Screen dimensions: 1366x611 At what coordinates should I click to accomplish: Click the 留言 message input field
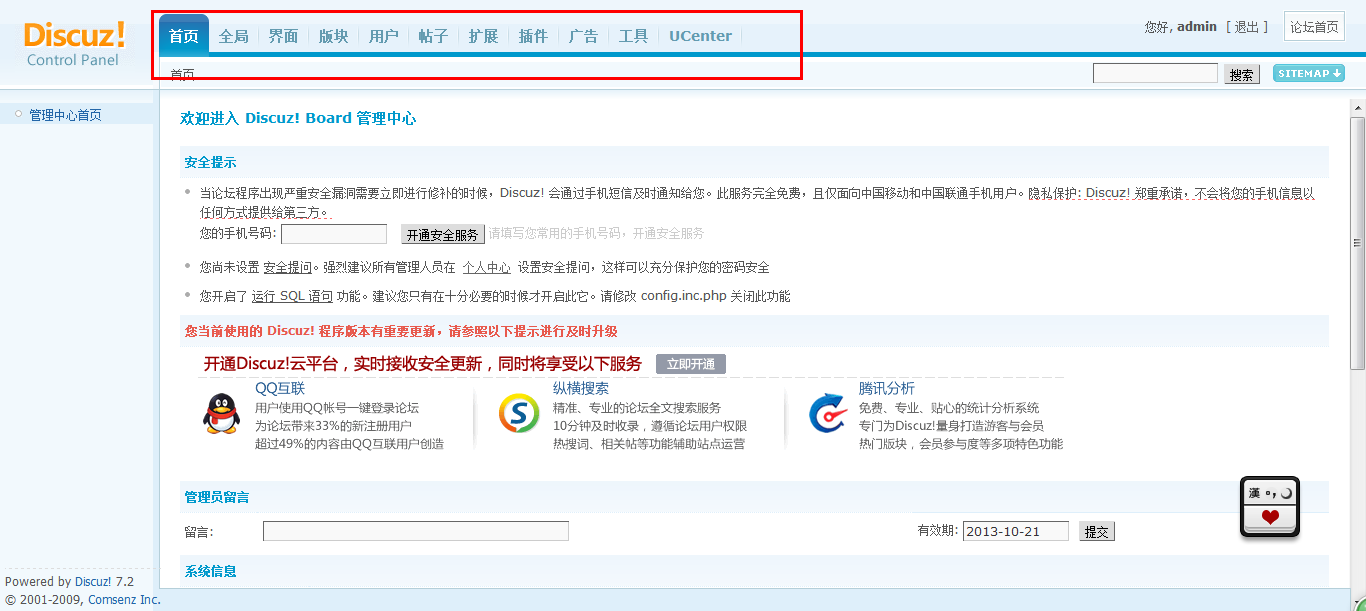click(416, 531)
